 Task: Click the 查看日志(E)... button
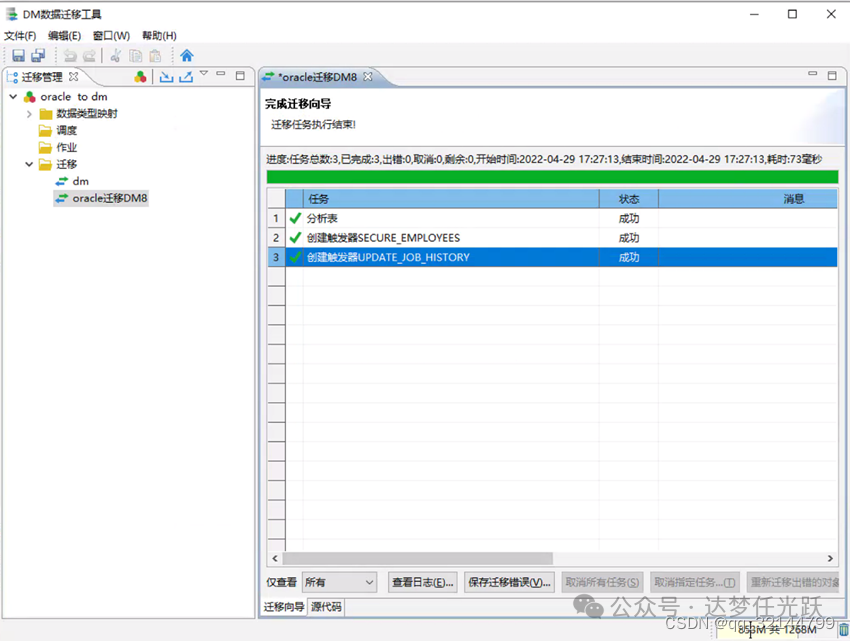click(423, 582)
